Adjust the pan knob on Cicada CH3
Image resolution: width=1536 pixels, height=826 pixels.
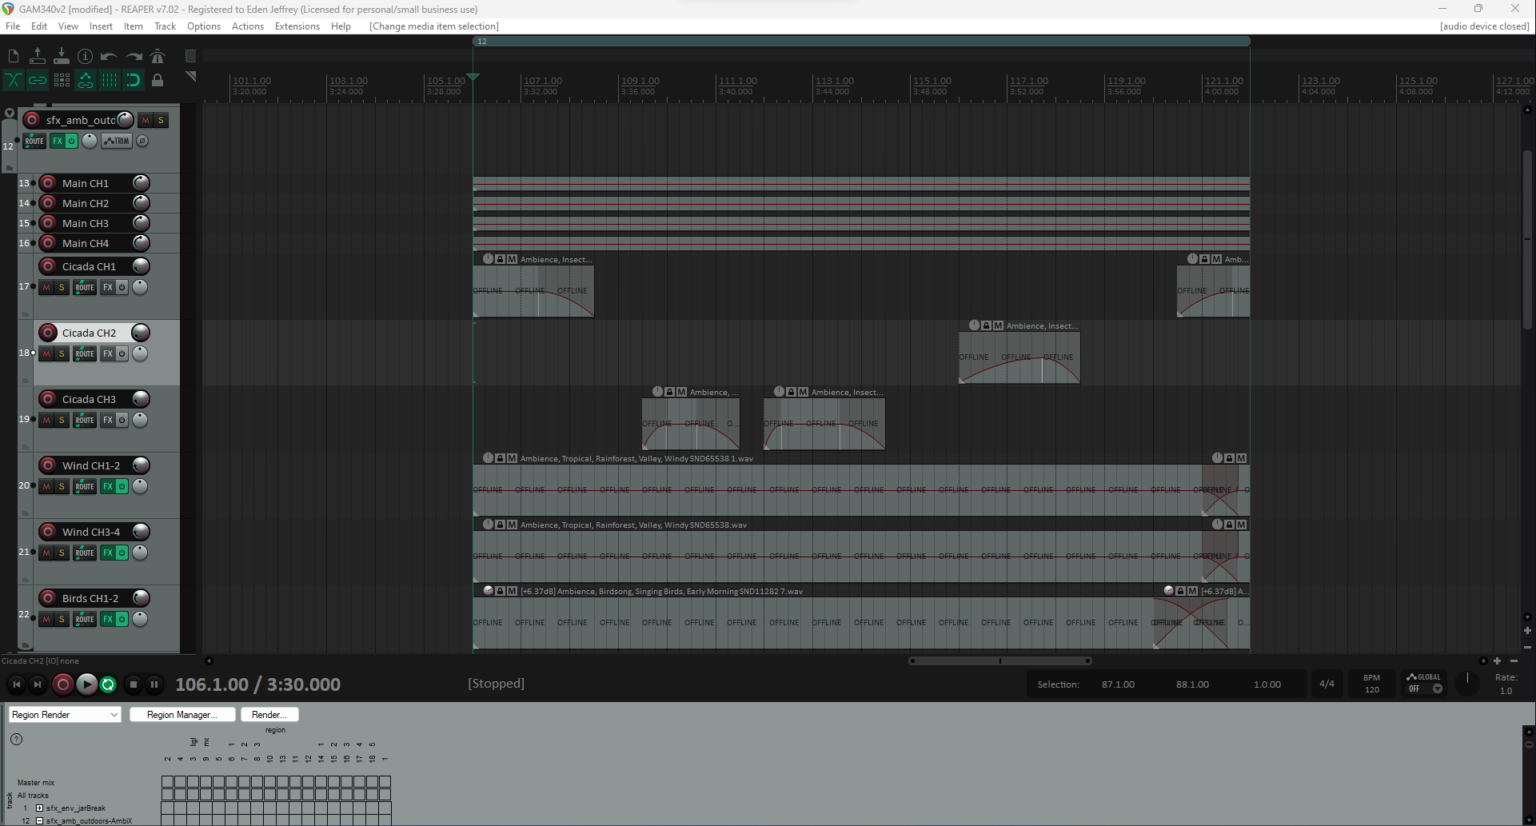pyautogui.click(x=139, y=419)
